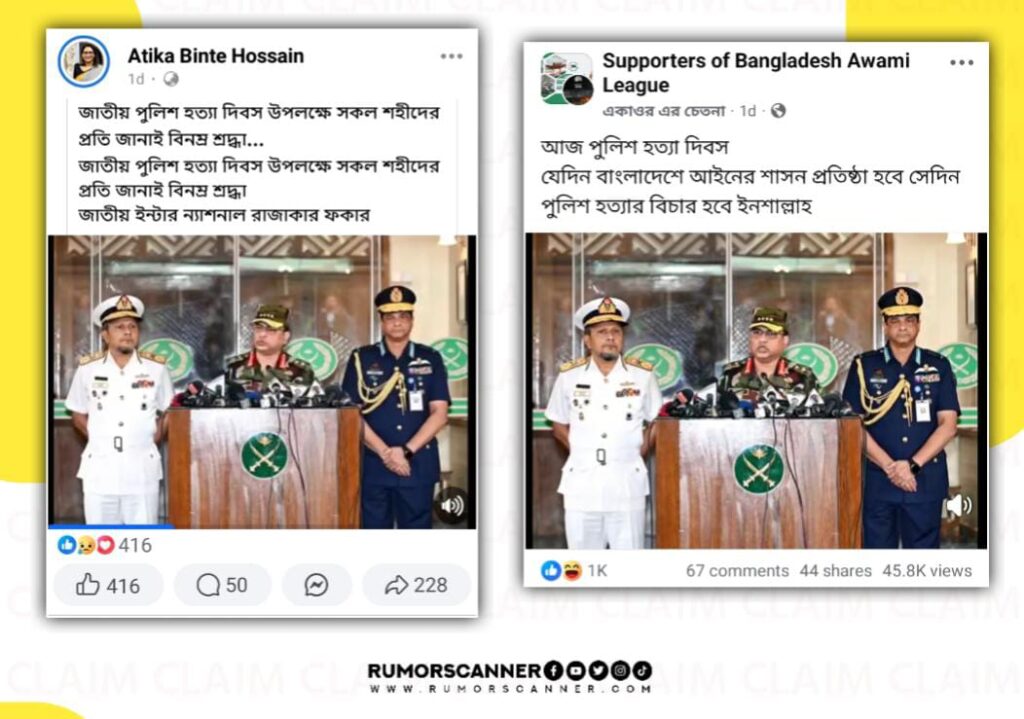Open the 44 shares link
The image size is (1024, 719).
(835, 571)
